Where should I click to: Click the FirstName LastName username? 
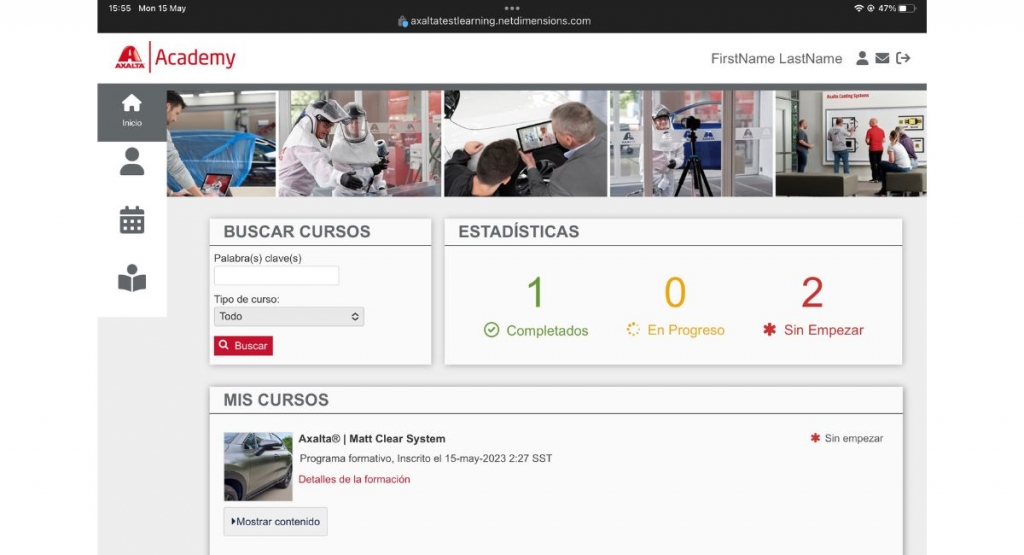click(x=776, y=59)
